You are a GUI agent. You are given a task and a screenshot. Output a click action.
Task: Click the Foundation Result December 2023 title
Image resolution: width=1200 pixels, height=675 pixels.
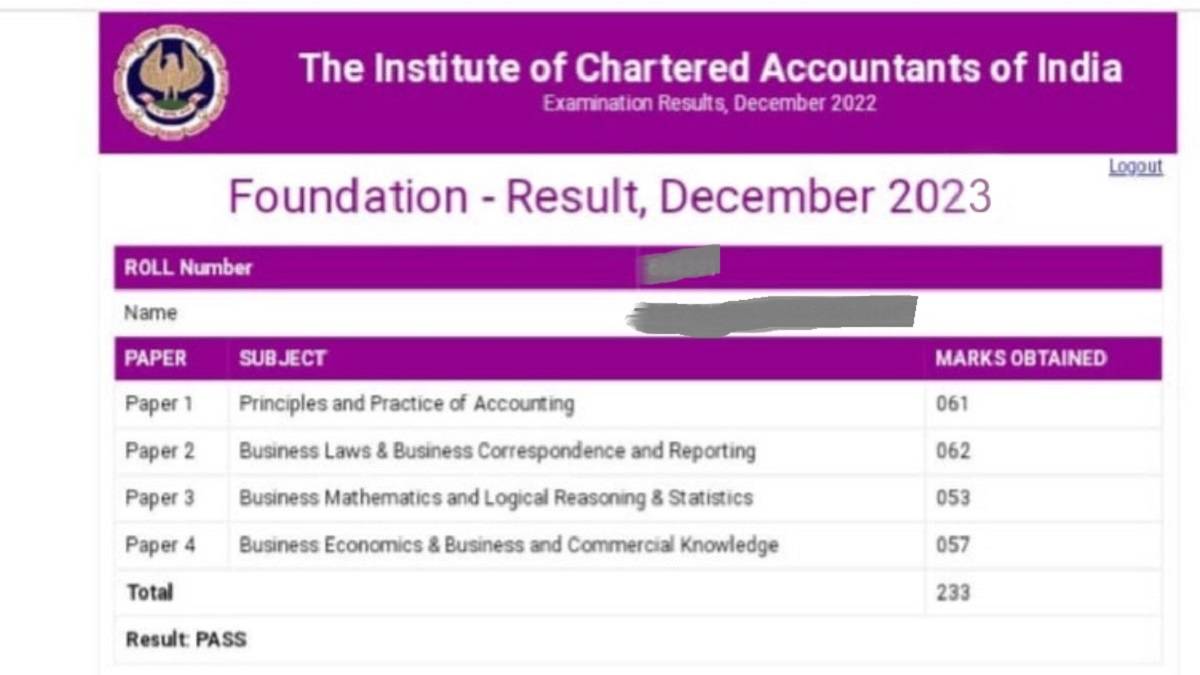607,199
